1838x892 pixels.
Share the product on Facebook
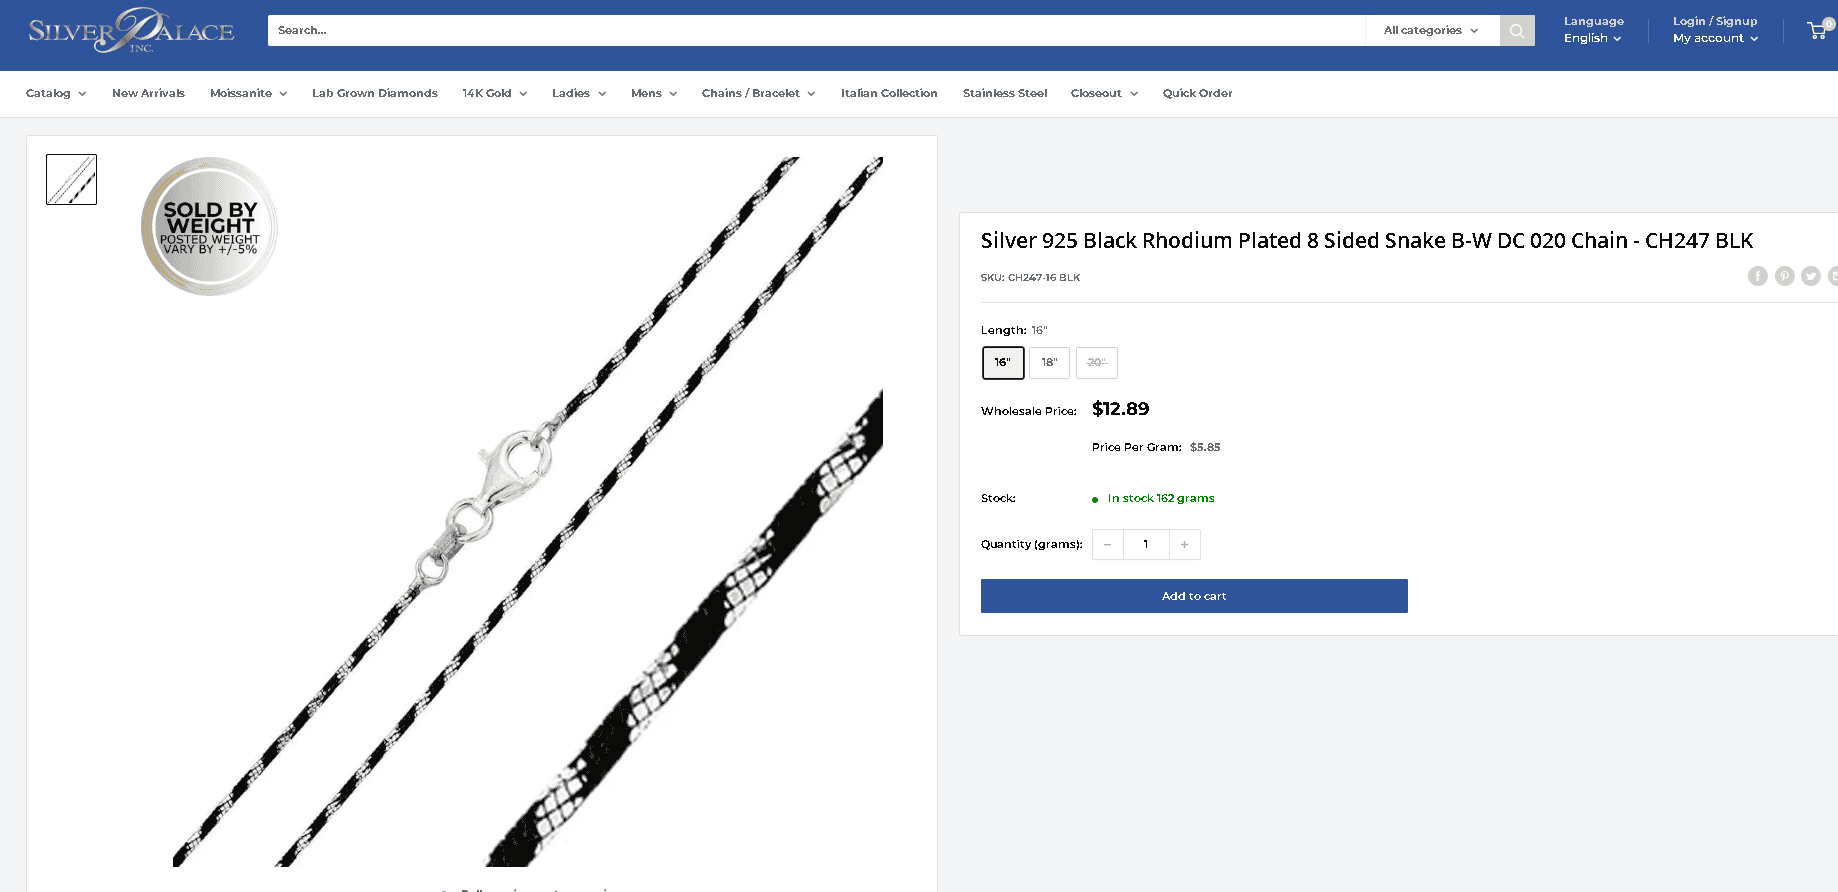(1758, 276)
